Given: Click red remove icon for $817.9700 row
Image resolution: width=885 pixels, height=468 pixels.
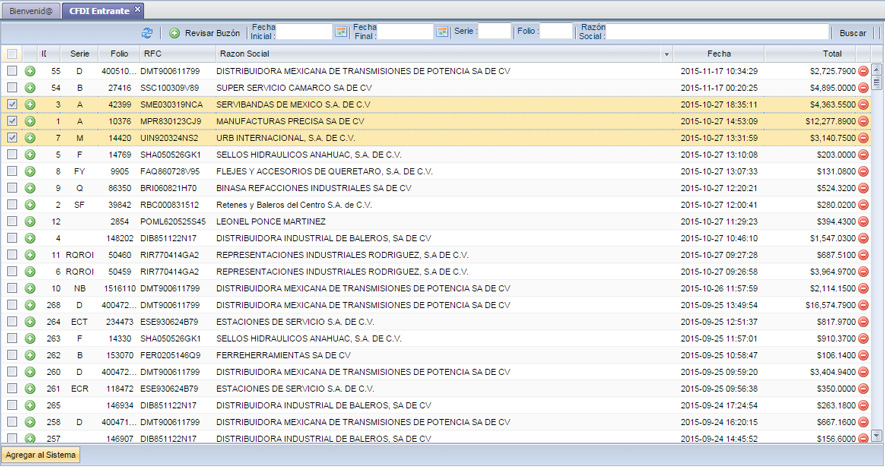Looking at the screenshot, I should tap(864, 322).
